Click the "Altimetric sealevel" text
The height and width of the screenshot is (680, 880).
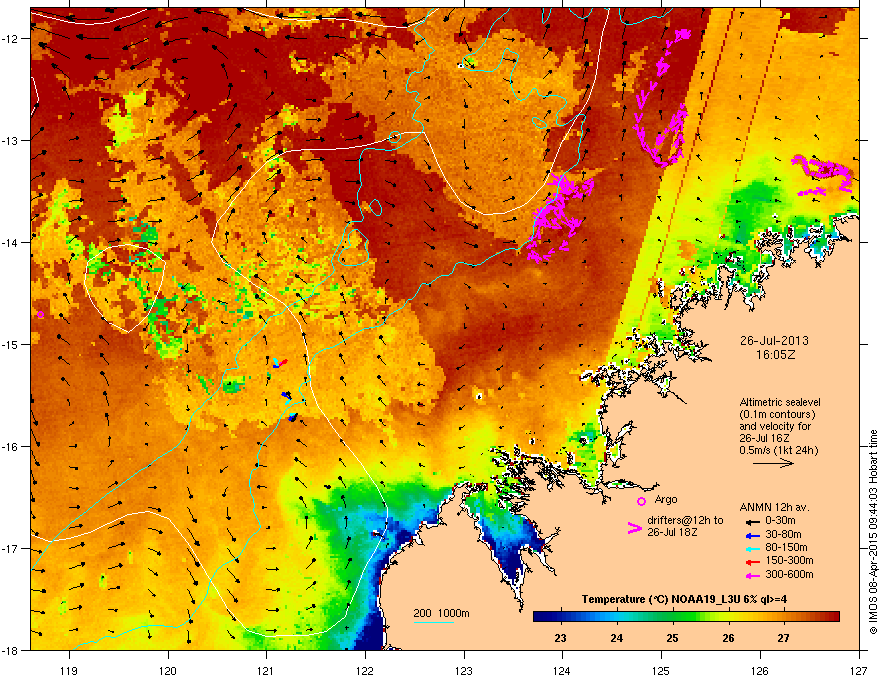point(780,402)
